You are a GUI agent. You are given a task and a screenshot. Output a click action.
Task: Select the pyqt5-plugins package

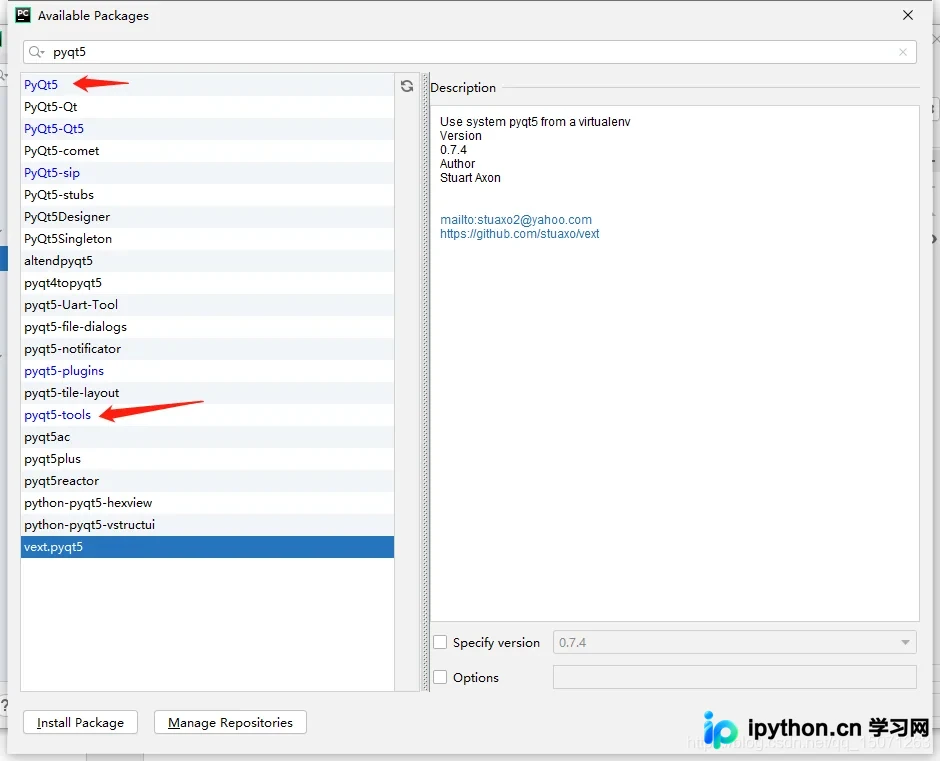[207, 371]
